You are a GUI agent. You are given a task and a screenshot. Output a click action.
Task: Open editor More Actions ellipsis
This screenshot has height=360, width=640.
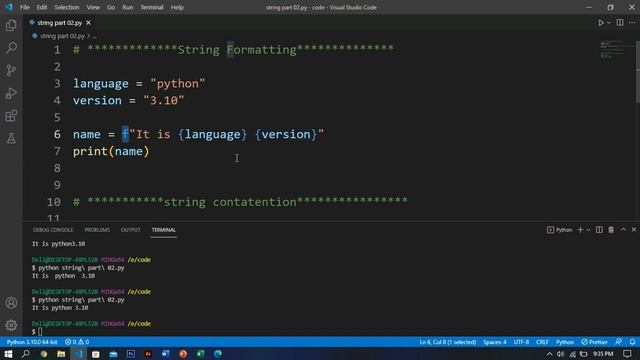click(x=632, y=23)
